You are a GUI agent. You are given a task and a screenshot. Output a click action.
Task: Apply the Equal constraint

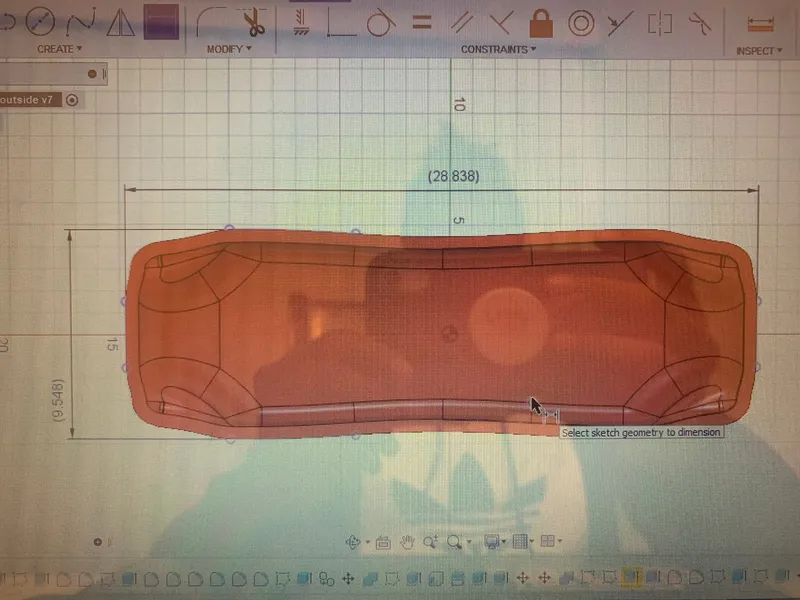pyautogui.click(x=421, y=22)
